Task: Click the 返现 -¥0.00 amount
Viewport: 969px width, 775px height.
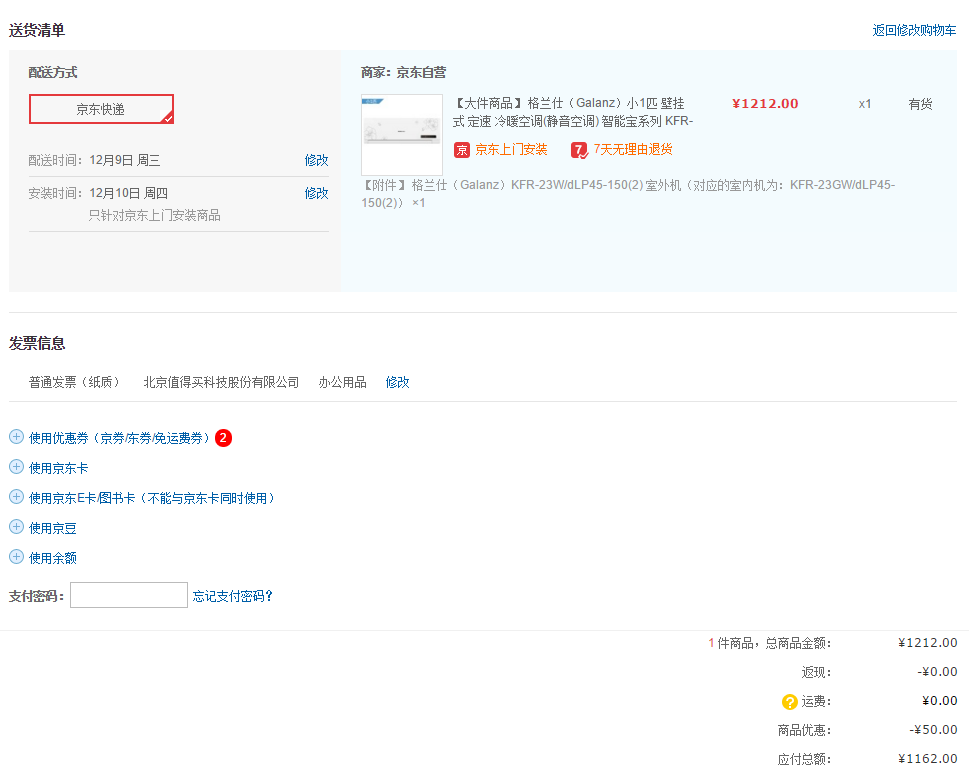Action: click(x=937, y=672)
